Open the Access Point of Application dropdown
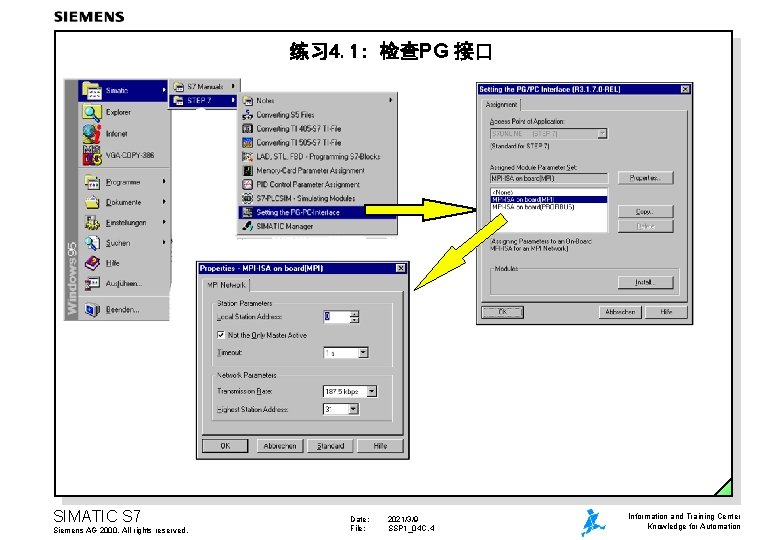 [x=602, y=134]
